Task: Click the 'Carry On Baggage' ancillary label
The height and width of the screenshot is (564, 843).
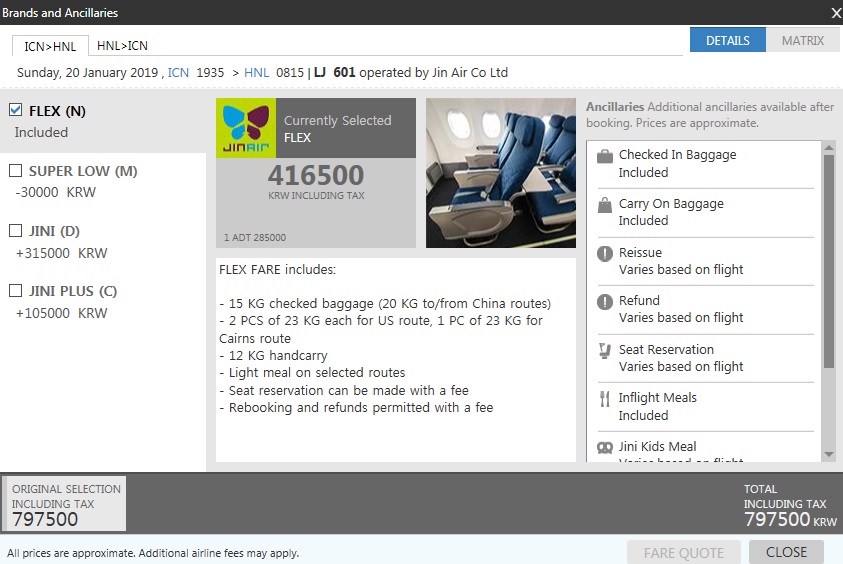Action: [x=671, y=204]
